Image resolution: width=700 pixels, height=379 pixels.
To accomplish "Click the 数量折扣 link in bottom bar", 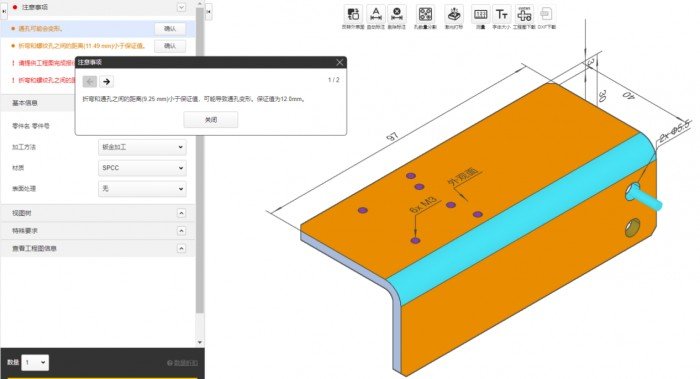I will (182, 363).
